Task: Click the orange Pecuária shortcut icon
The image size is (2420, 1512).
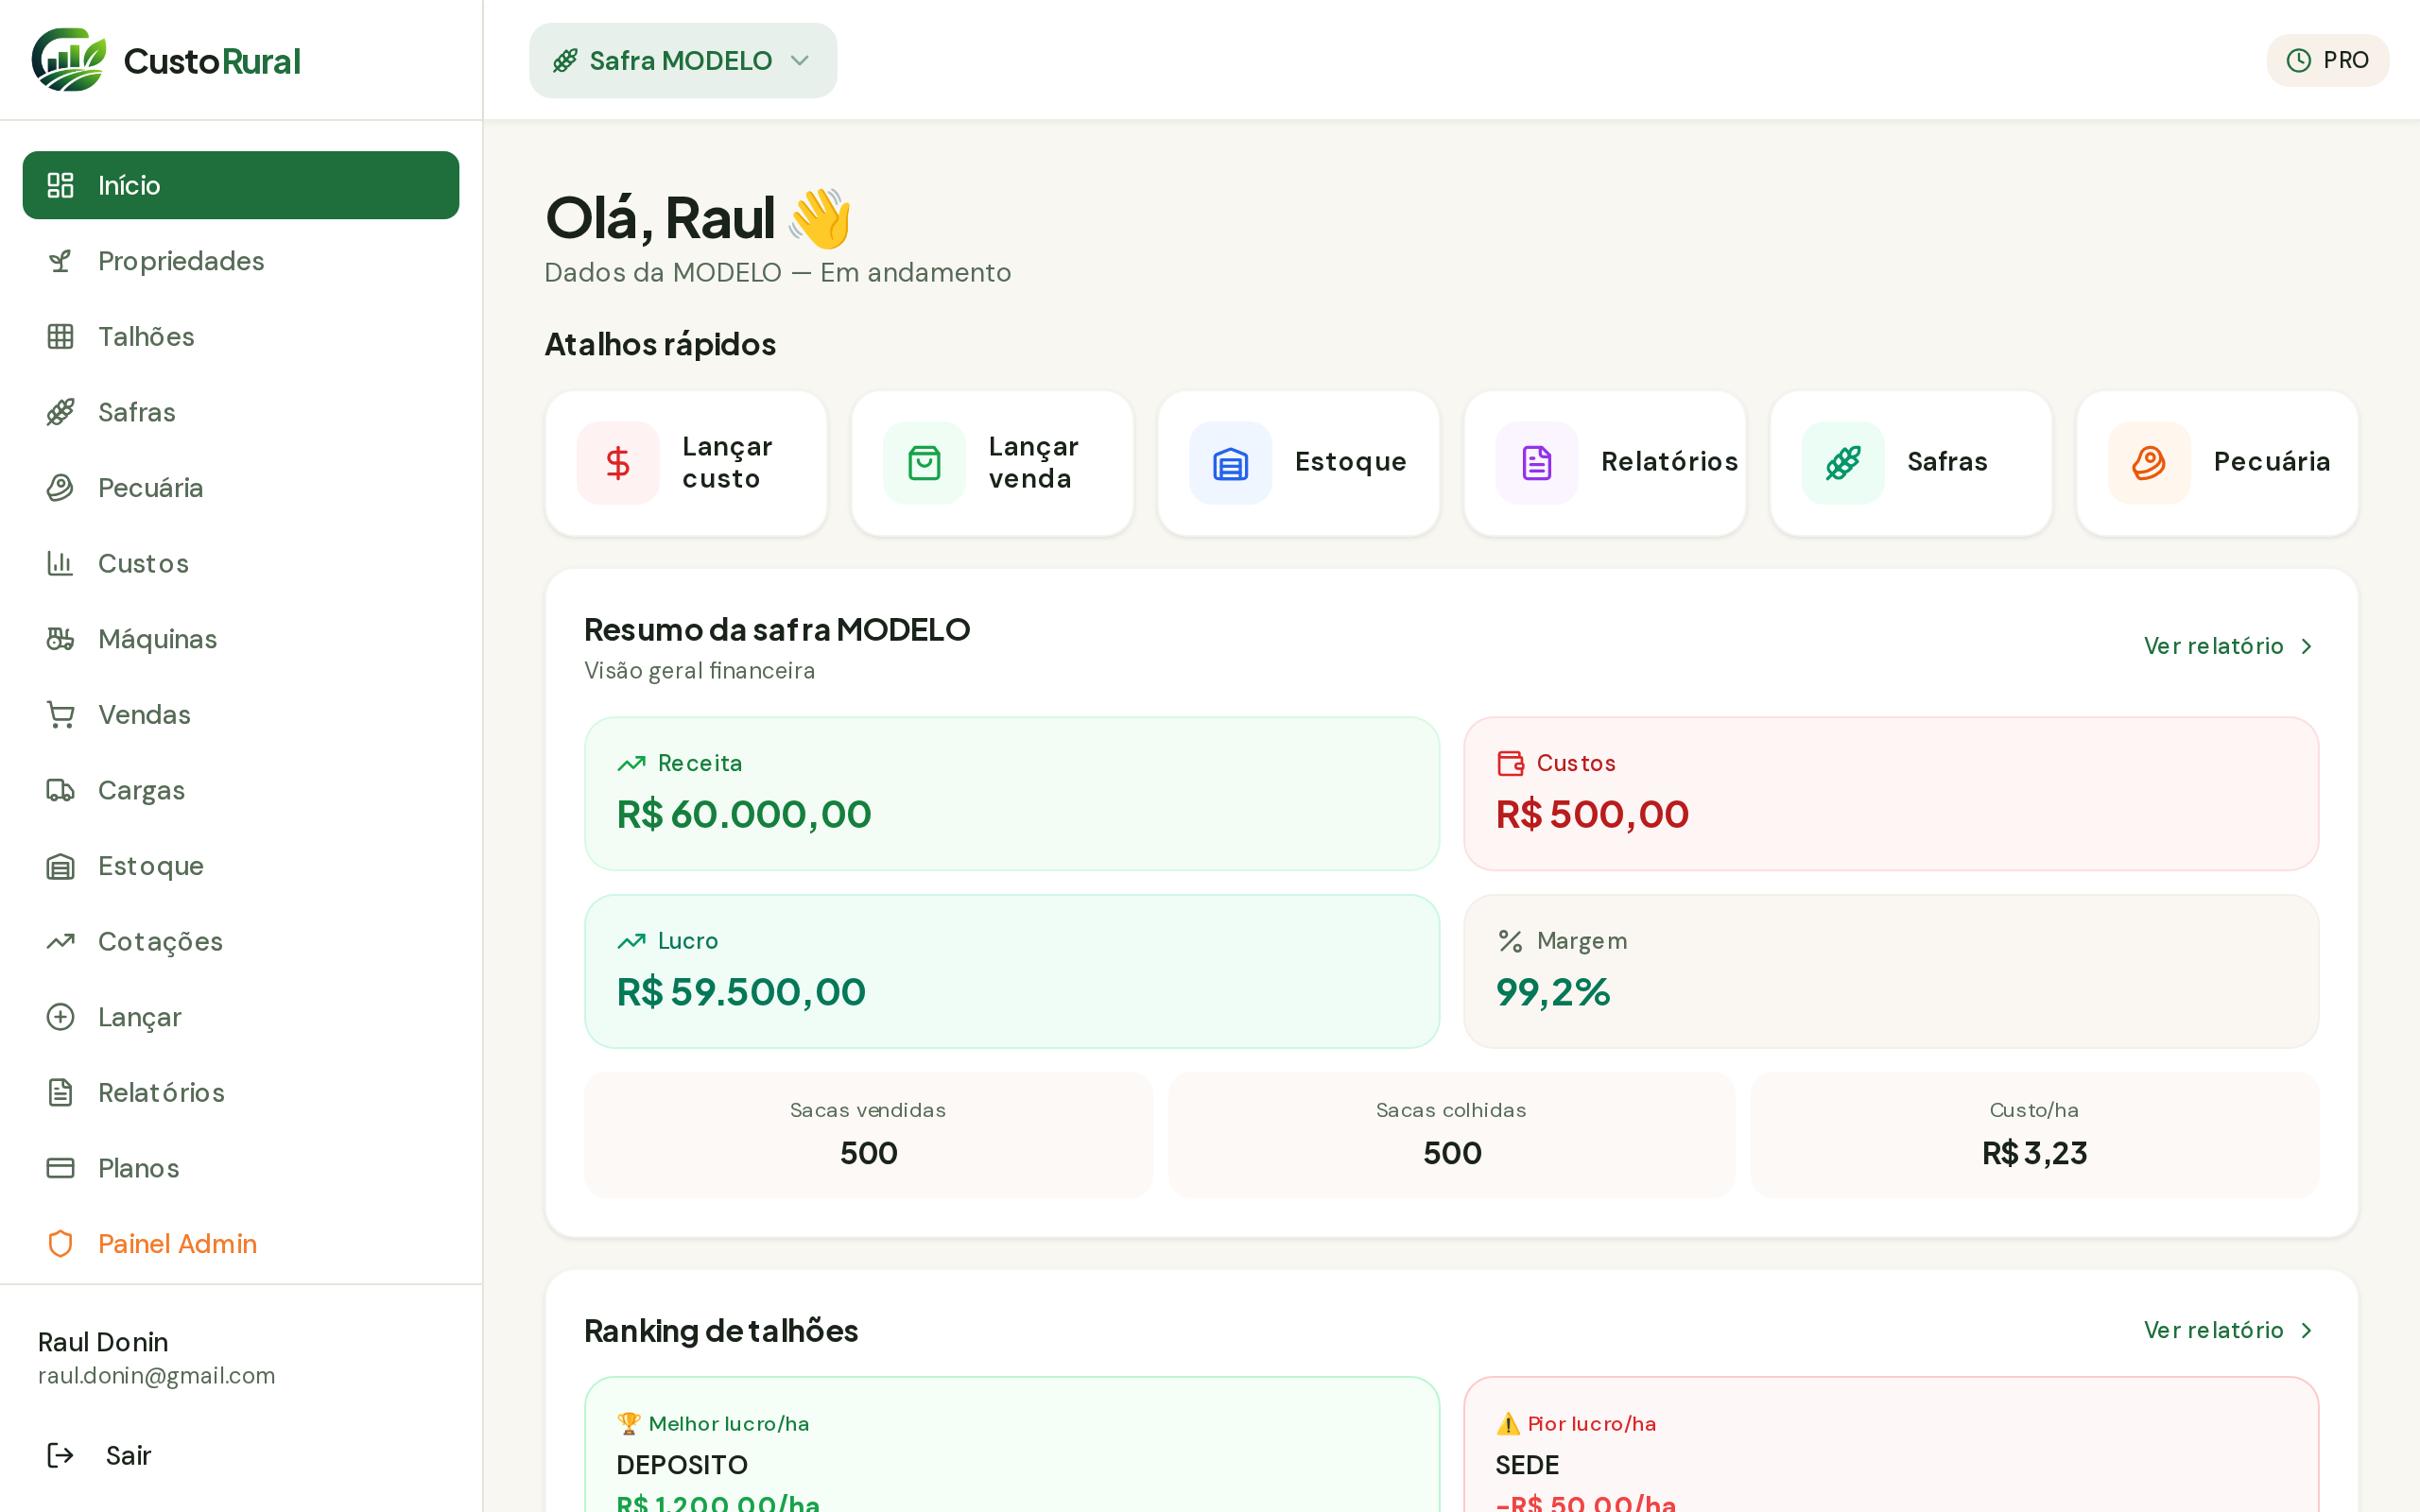Action: click(x=2149, y=463)
